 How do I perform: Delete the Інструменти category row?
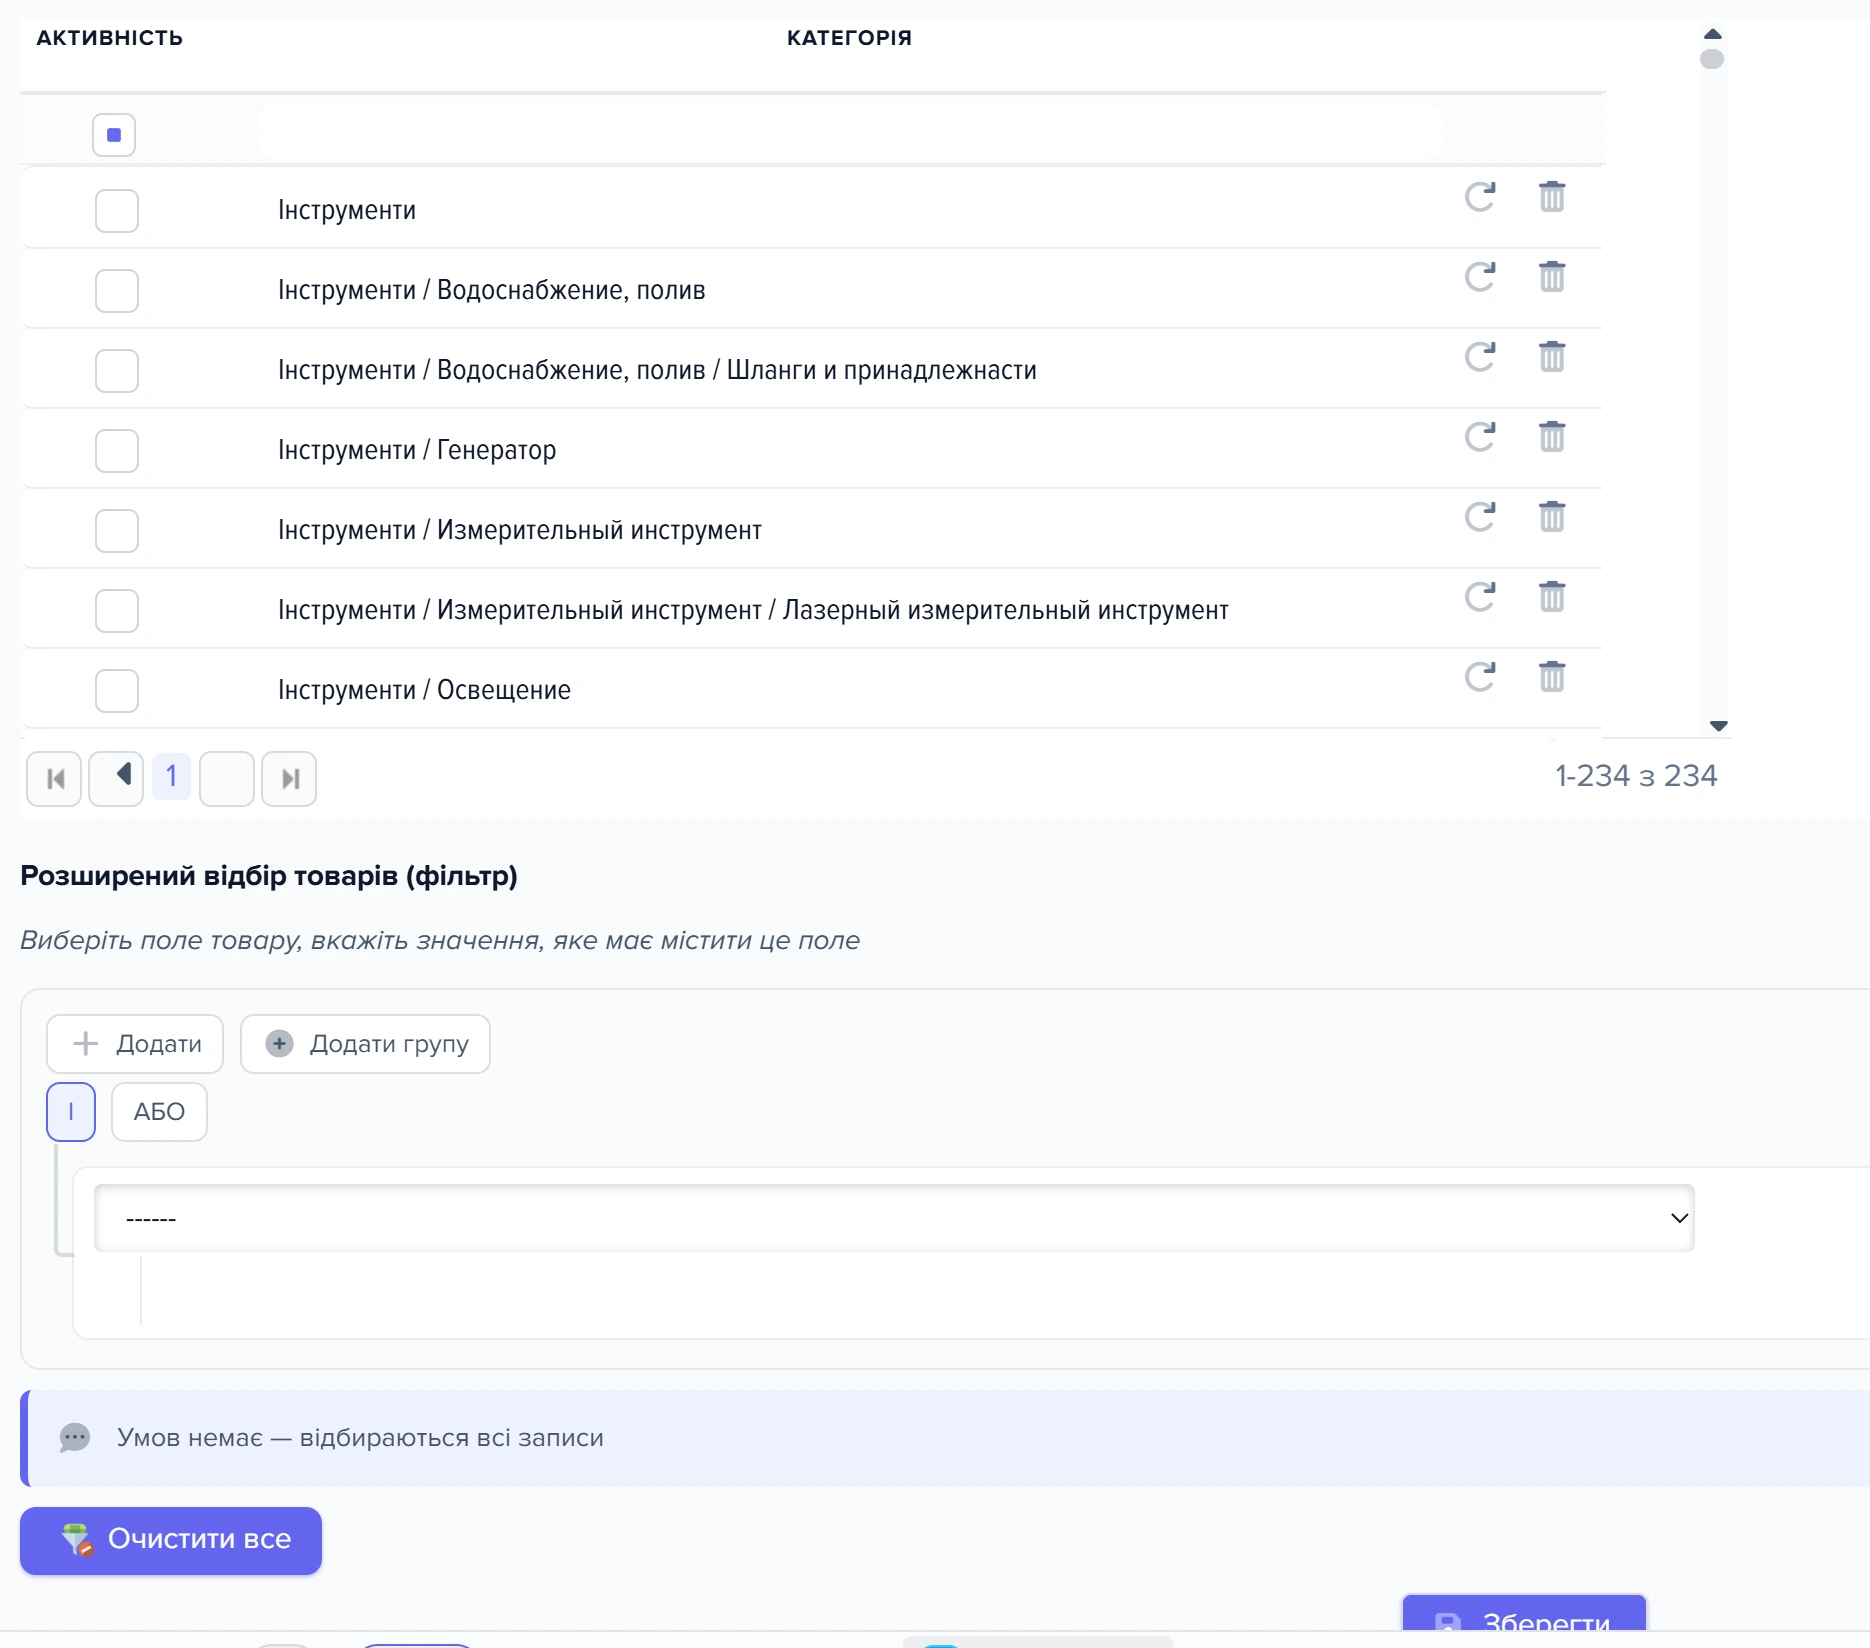[x=1552, y=197]
